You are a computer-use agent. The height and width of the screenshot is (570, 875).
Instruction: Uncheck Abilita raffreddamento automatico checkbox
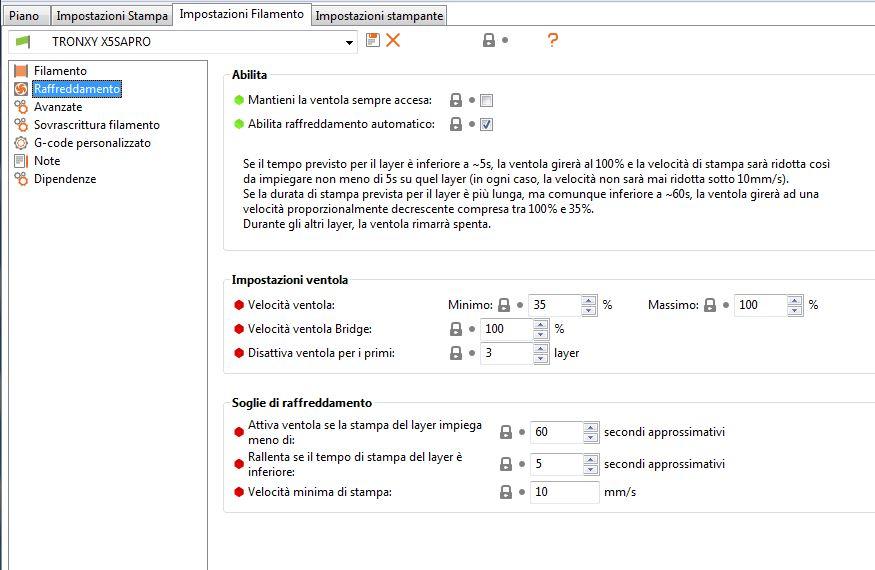(x=487, y=124)
